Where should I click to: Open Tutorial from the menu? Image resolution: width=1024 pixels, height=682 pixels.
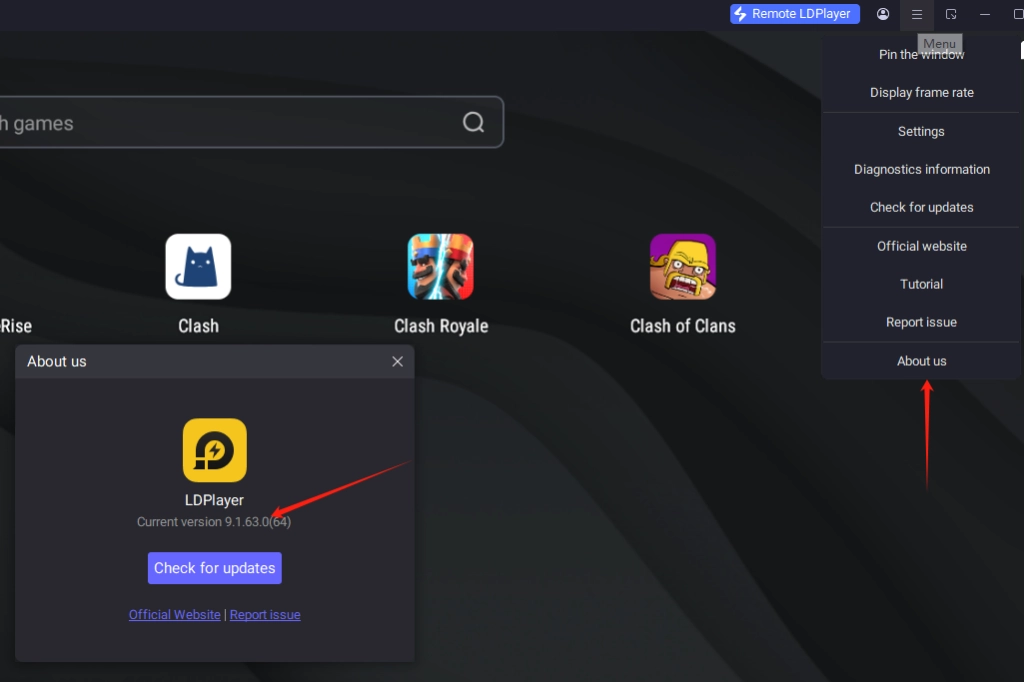(921, 284)
